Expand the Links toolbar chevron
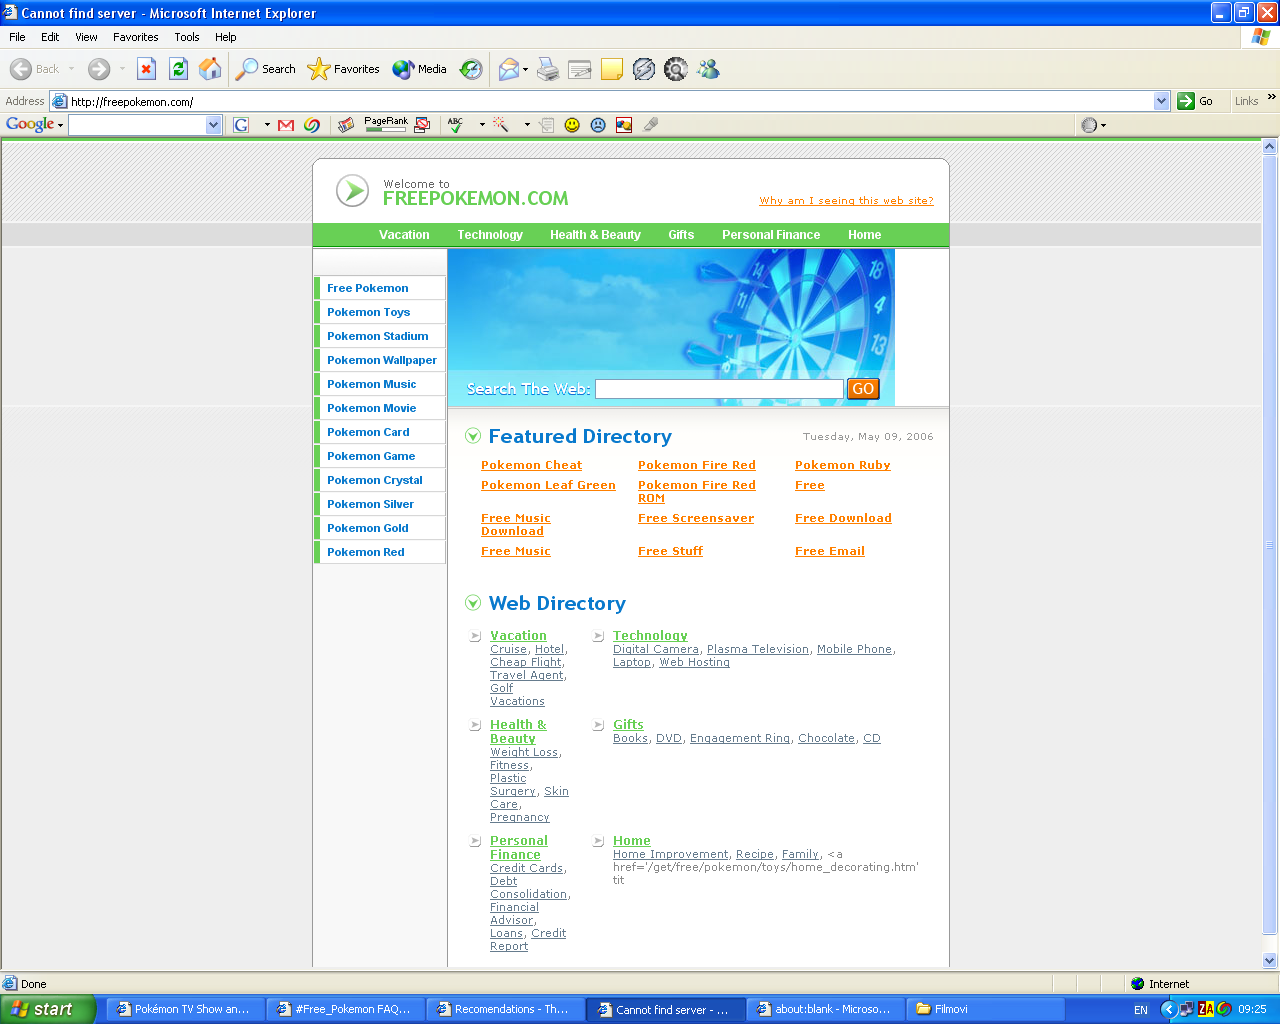This screenshot has width=1280, height=1024. (1271, 97)
